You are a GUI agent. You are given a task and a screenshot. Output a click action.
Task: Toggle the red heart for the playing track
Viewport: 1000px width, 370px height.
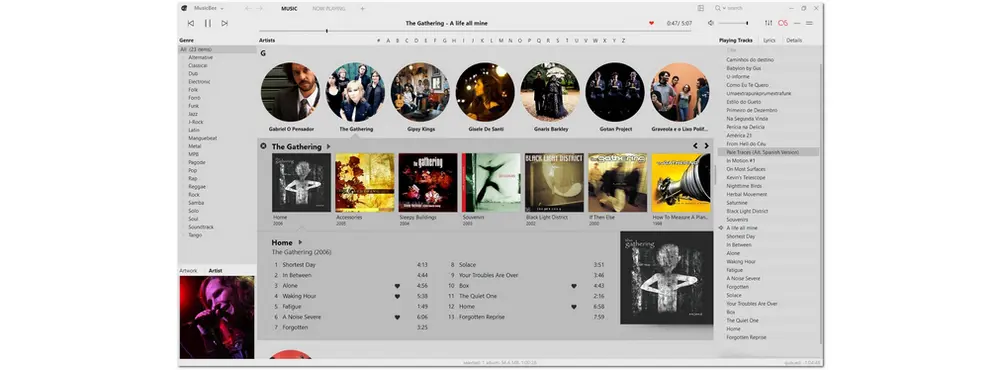651,23
